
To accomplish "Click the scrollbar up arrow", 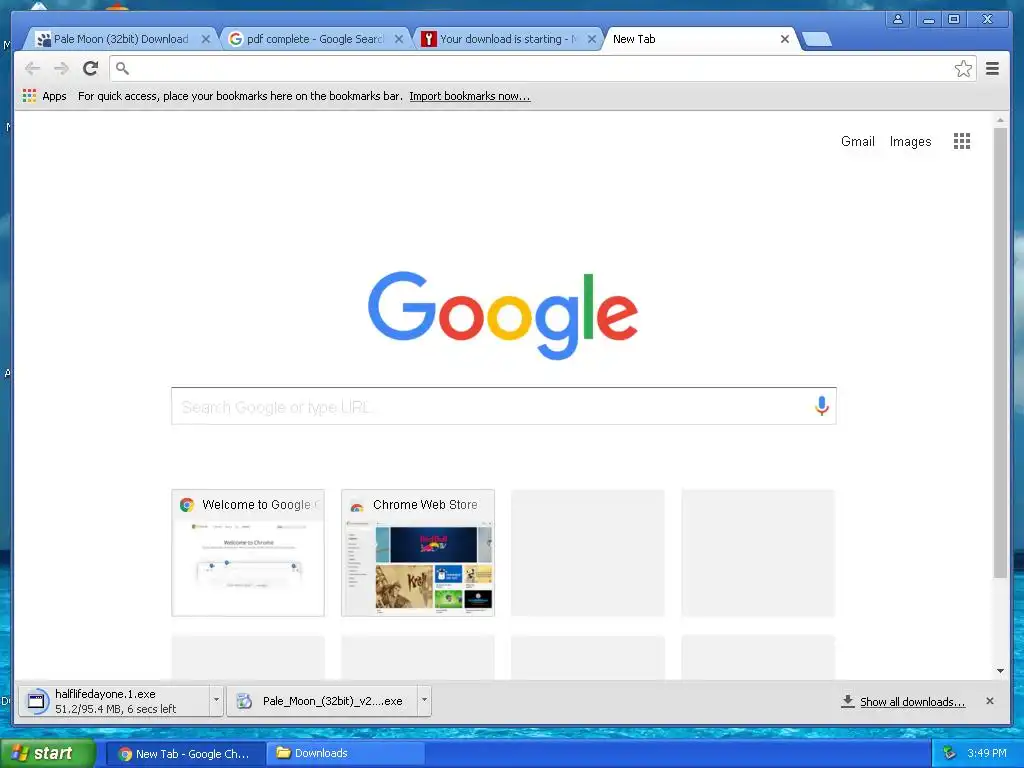I will point(1000,121).
